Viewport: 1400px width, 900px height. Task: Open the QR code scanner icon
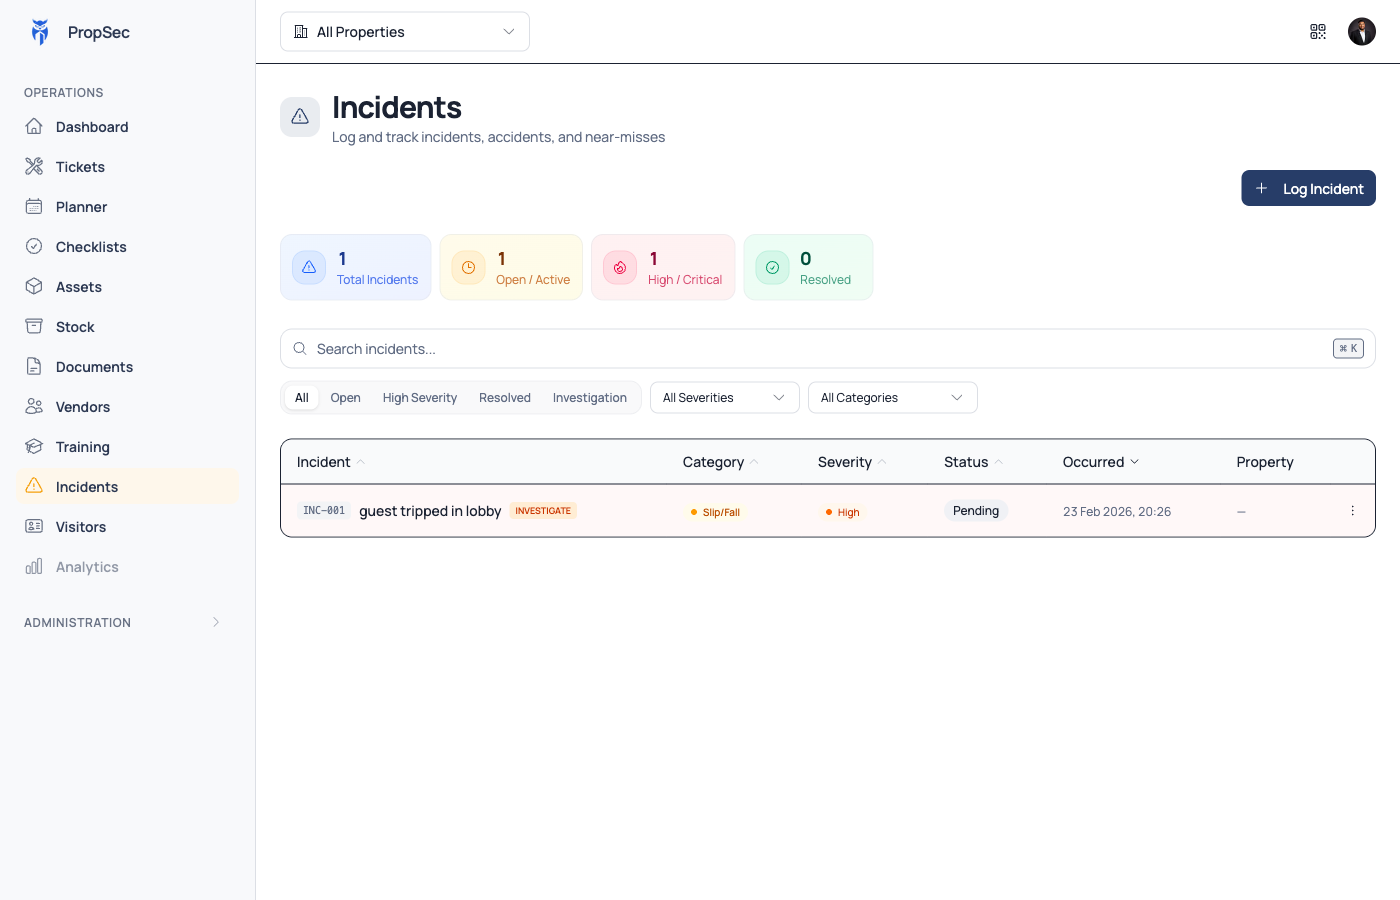1318,32
